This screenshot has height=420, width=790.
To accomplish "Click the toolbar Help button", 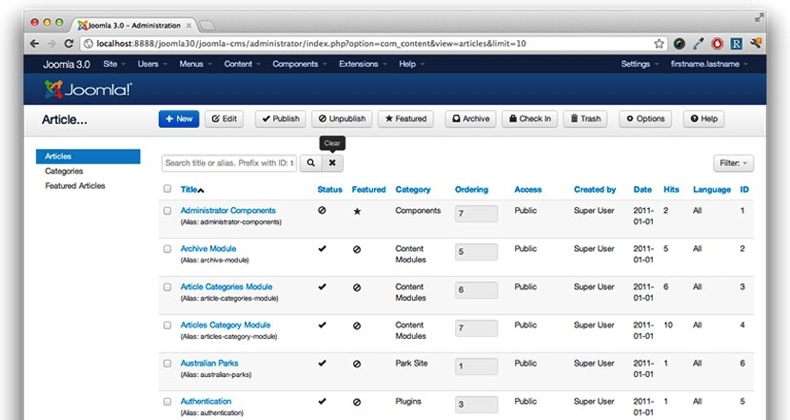I will (704, 119).
